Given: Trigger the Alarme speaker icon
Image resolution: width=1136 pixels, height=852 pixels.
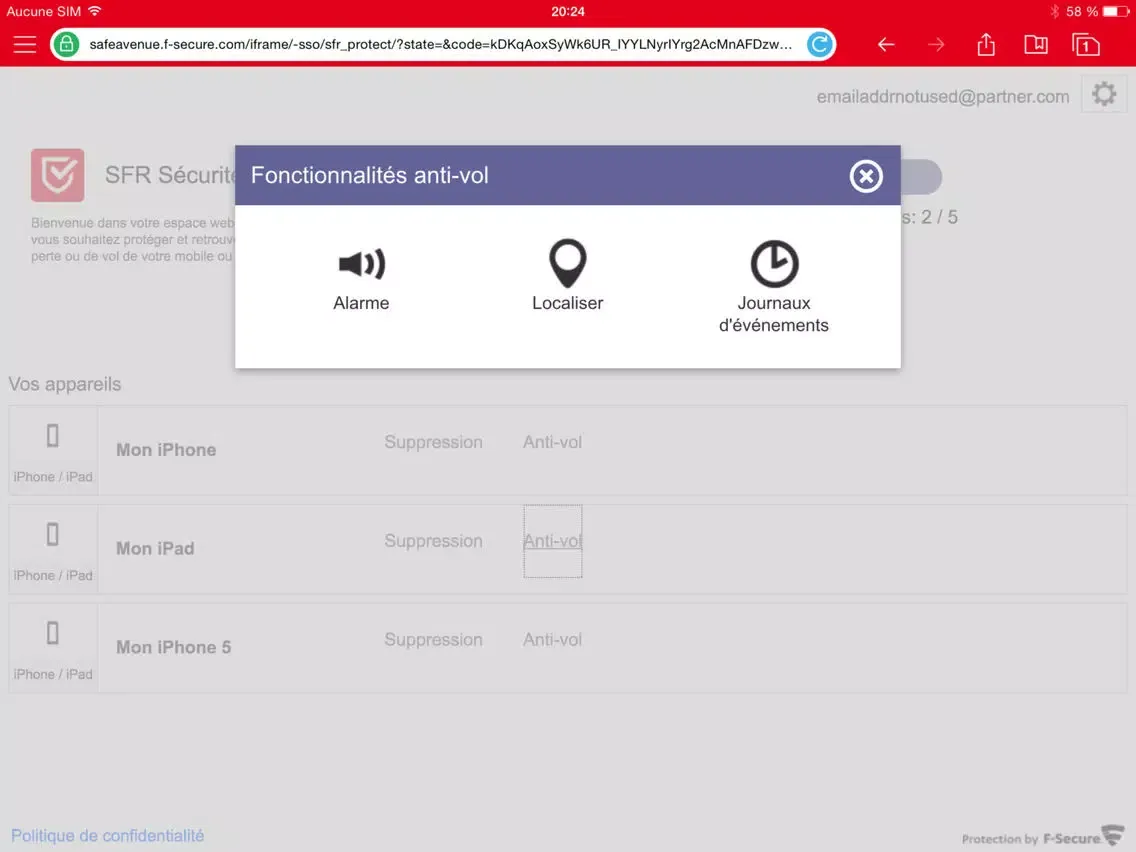Looking at the screenshot, I should pos(362,264).
